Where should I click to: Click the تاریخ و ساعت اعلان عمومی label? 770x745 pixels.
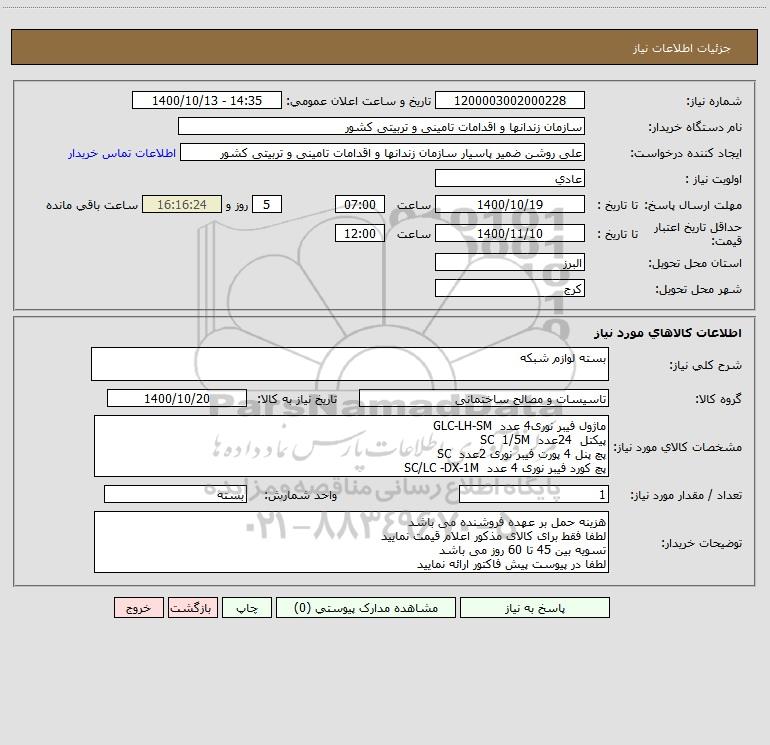click(x=359, y=101)
